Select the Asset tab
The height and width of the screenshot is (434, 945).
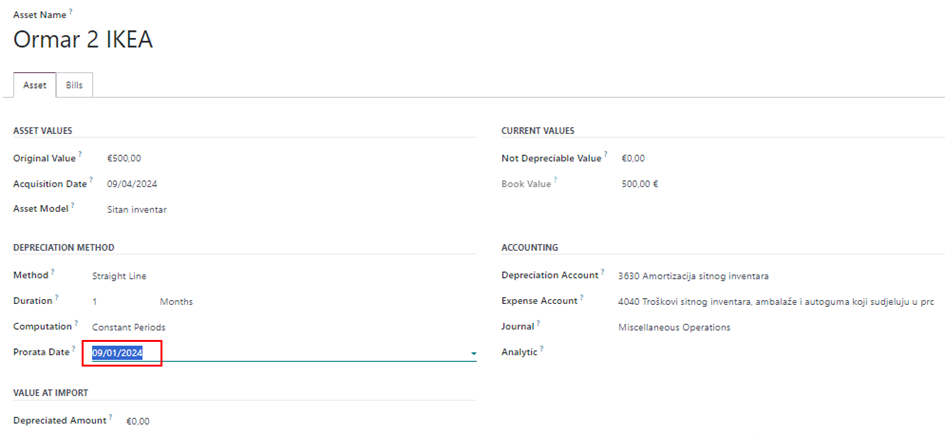pyautogui.click(x=34, y=85)
